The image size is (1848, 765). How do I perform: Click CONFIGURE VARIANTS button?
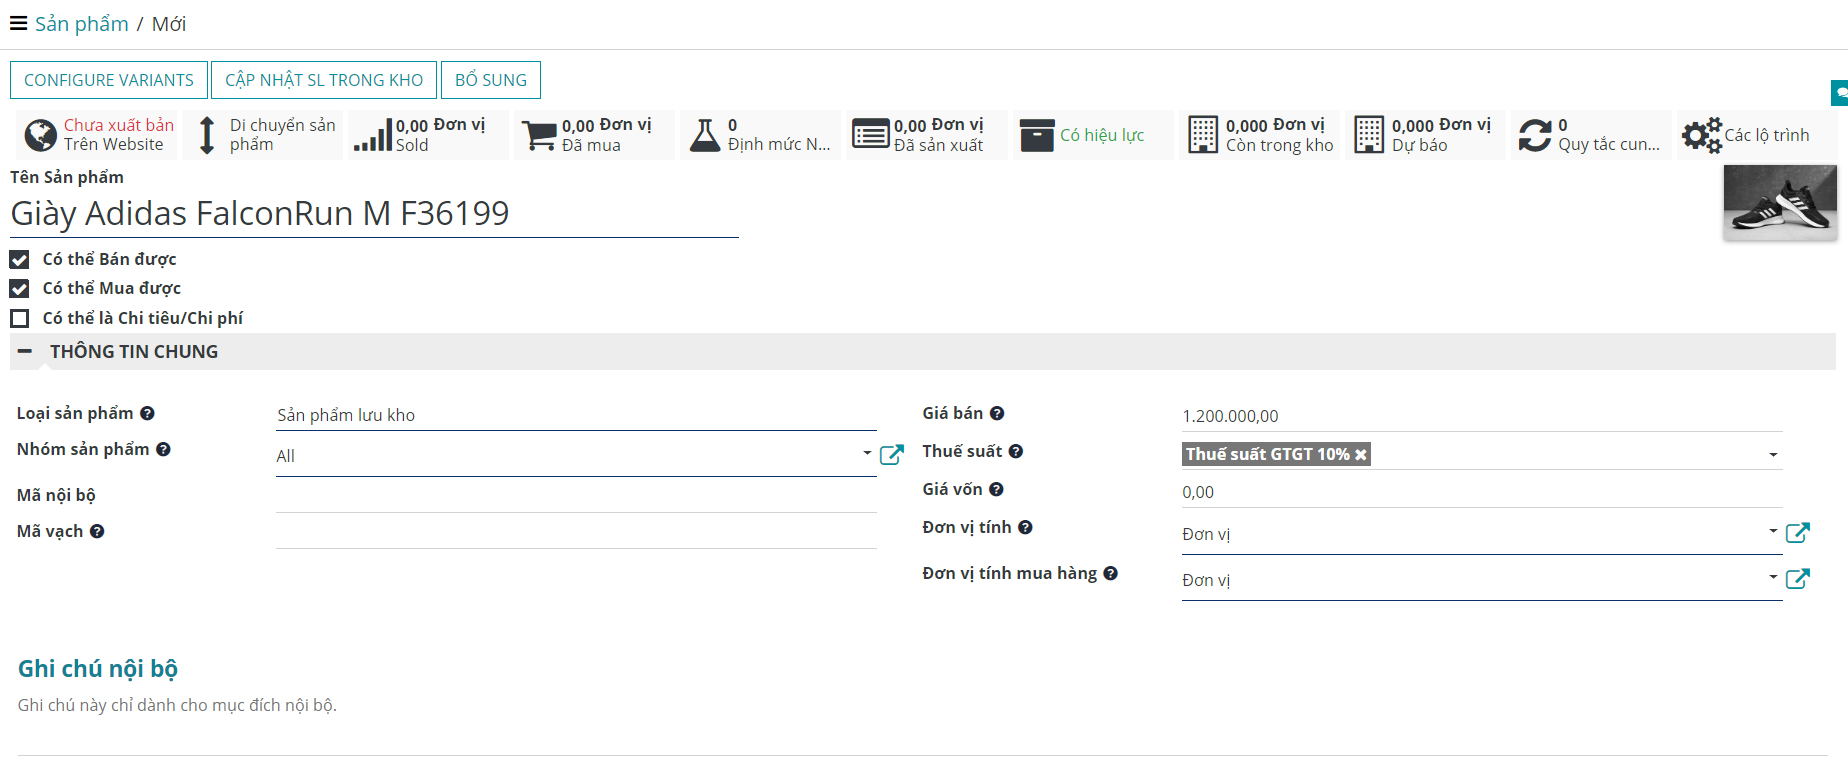click(109, 80)
